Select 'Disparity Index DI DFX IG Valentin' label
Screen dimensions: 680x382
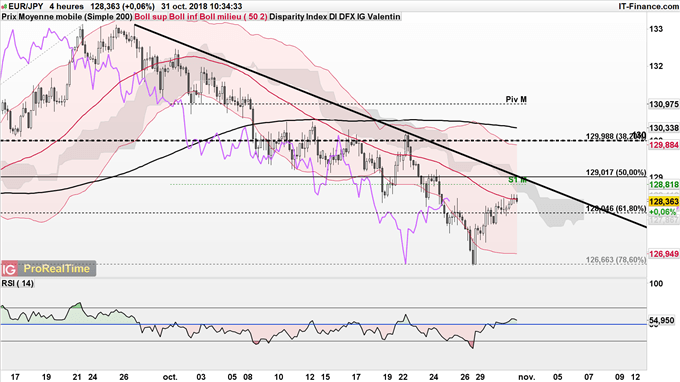pos(335,16)
